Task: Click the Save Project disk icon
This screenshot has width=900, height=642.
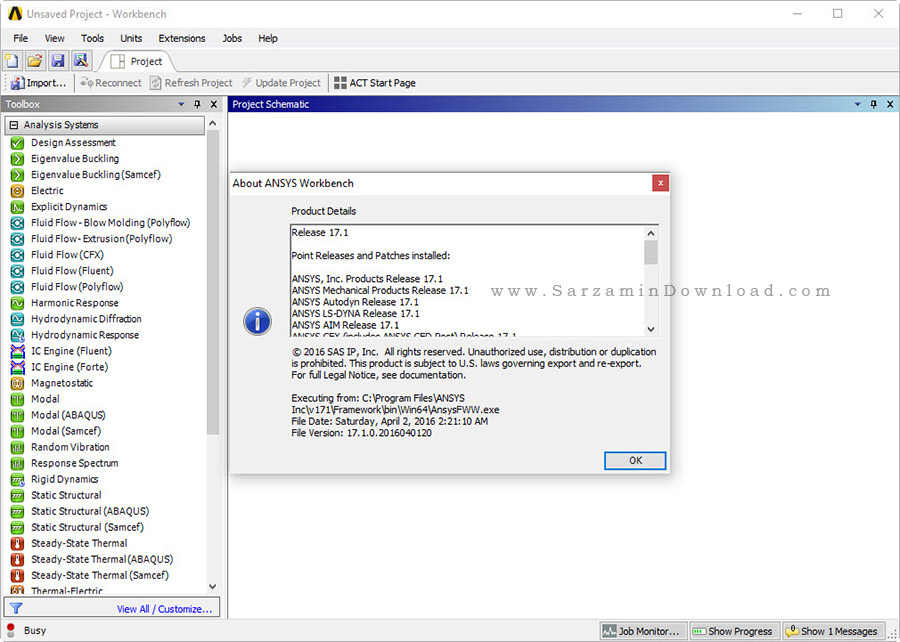Action: (x=57, y=61)
